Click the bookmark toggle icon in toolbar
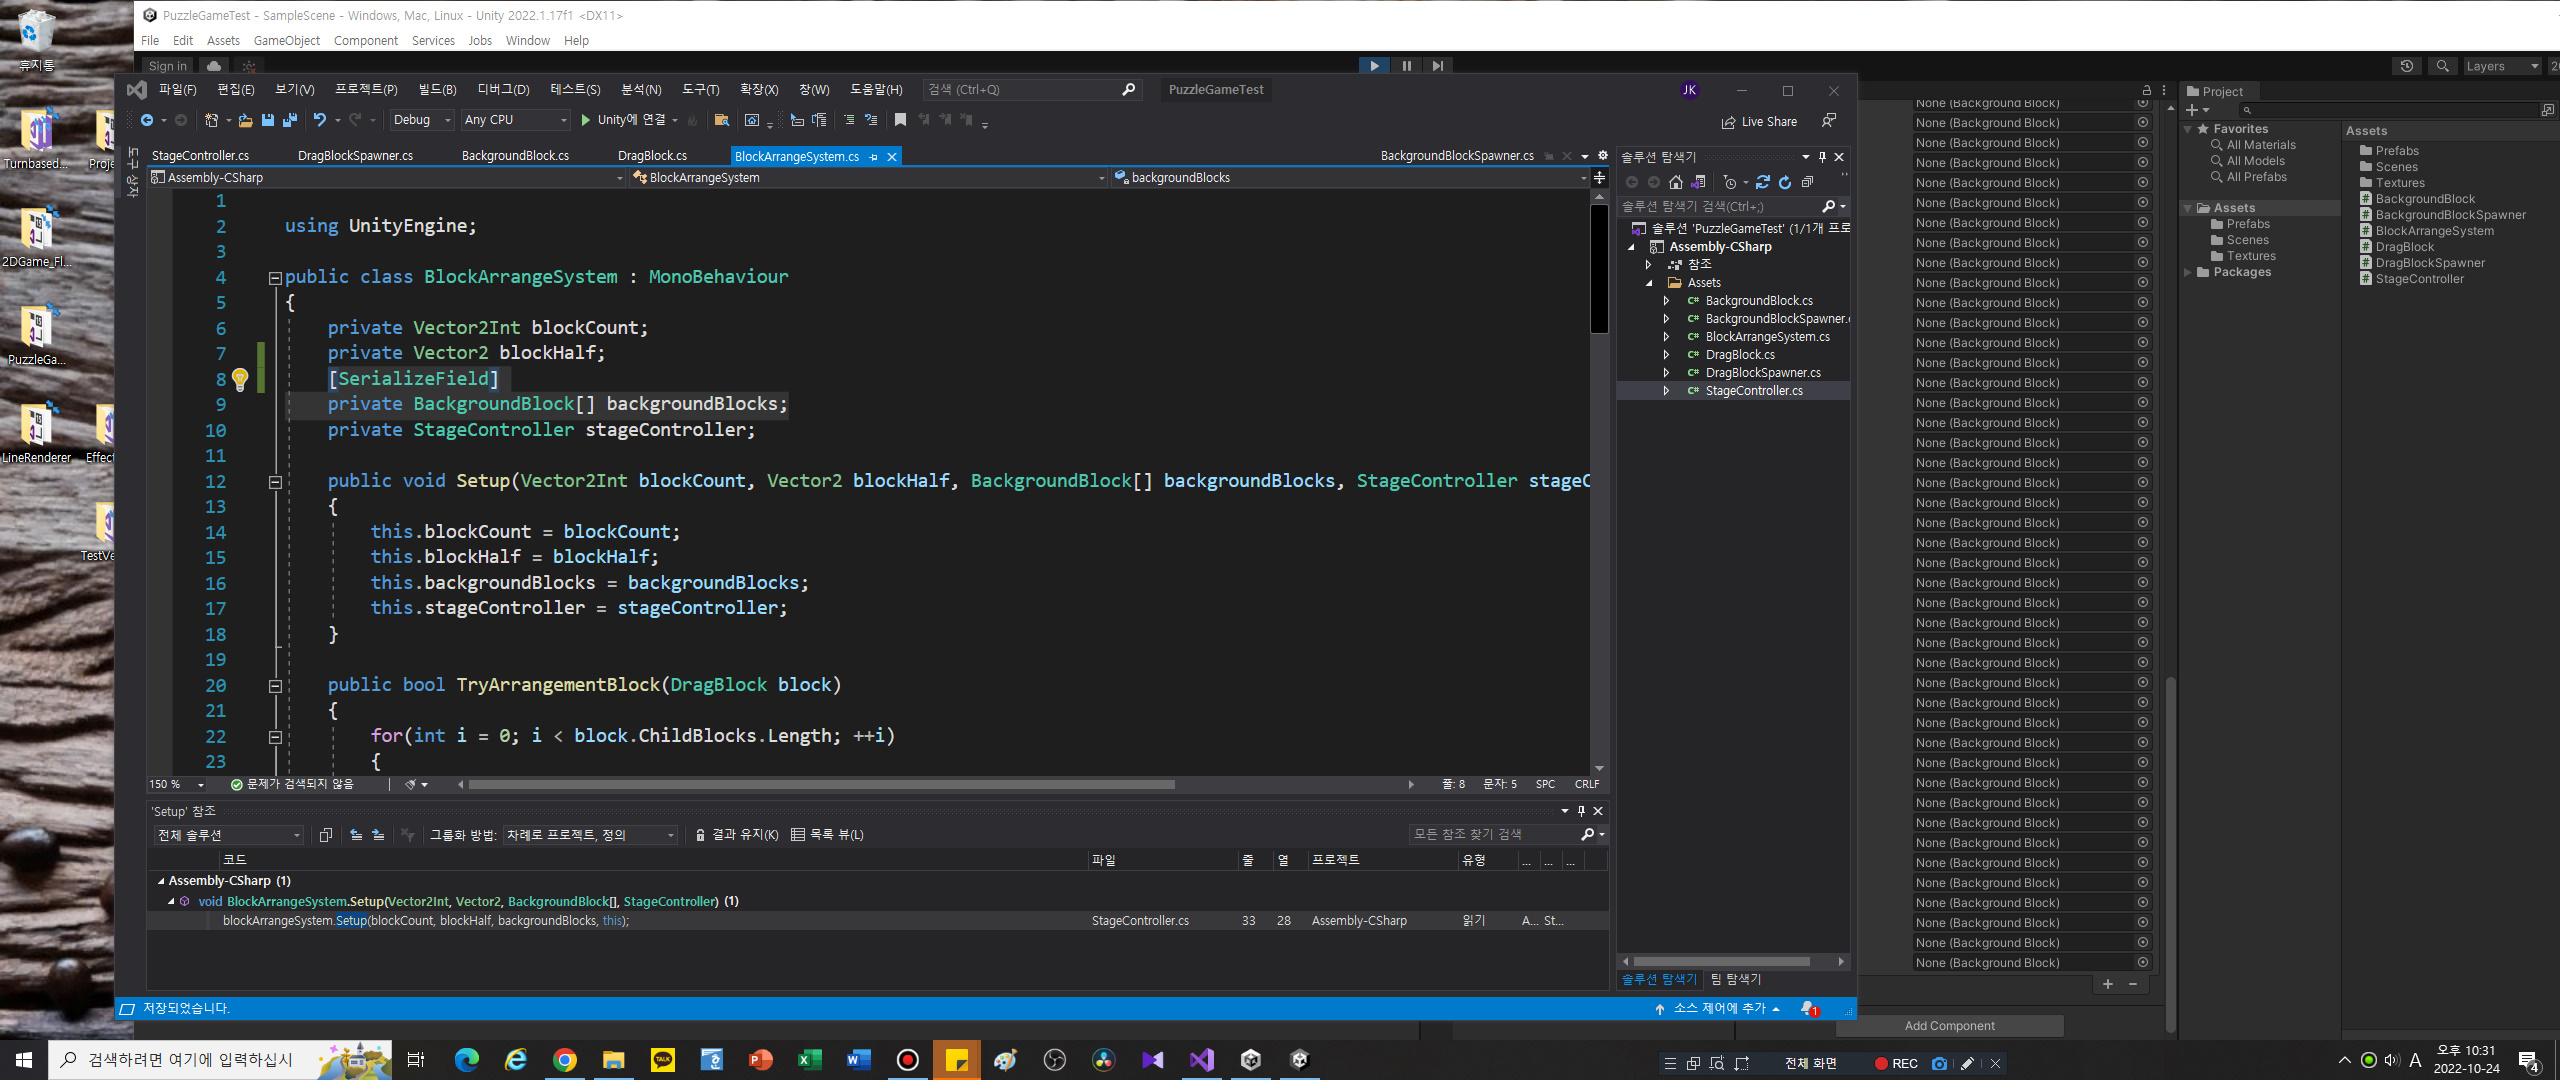 tap(900, 120)
